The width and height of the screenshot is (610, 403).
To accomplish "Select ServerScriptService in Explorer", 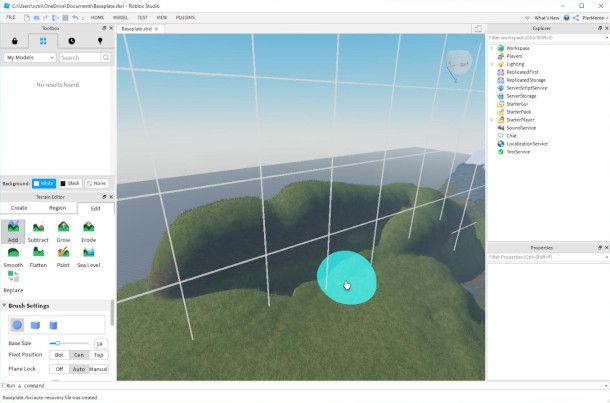I will pyautogui.click(x=527, y=88).
